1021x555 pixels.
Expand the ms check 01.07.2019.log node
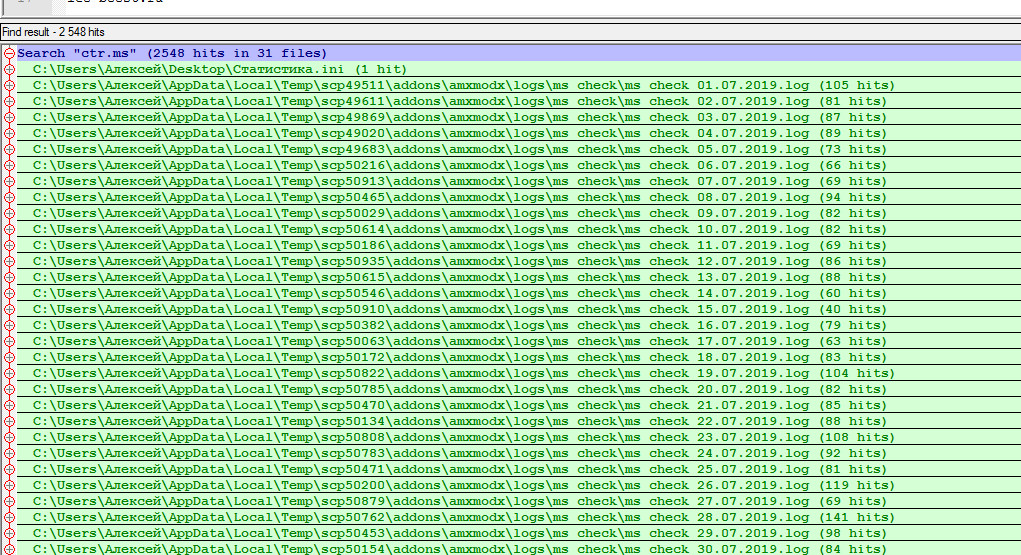point(9,85)
